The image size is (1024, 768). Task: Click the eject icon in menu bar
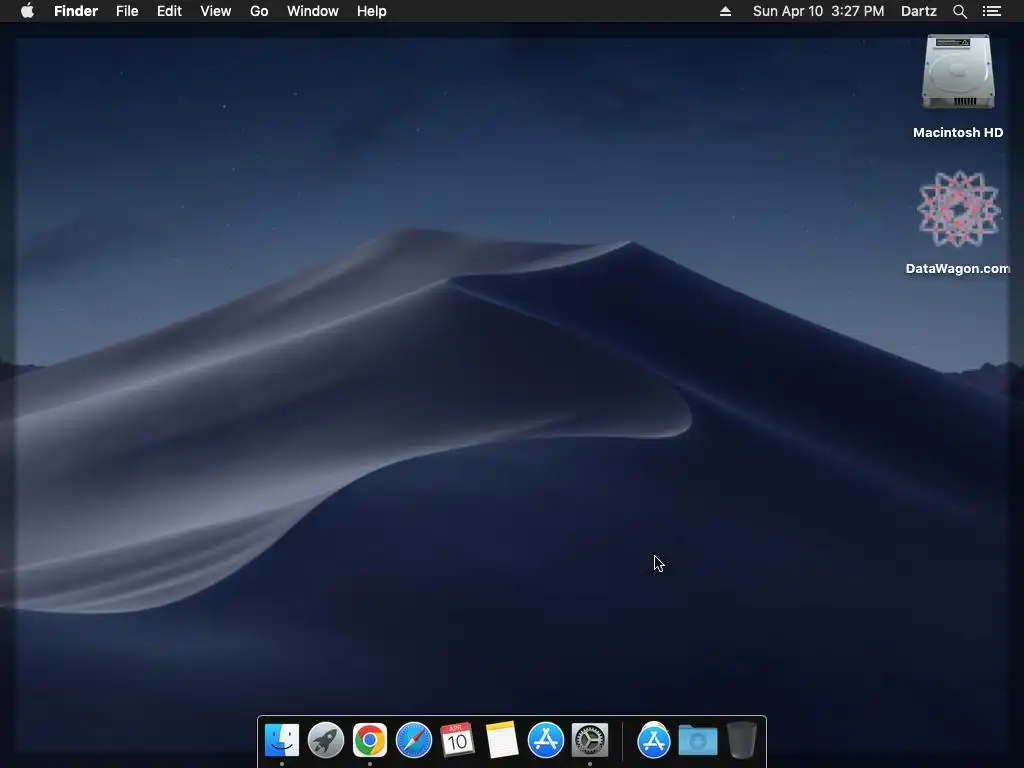(725, 11)
